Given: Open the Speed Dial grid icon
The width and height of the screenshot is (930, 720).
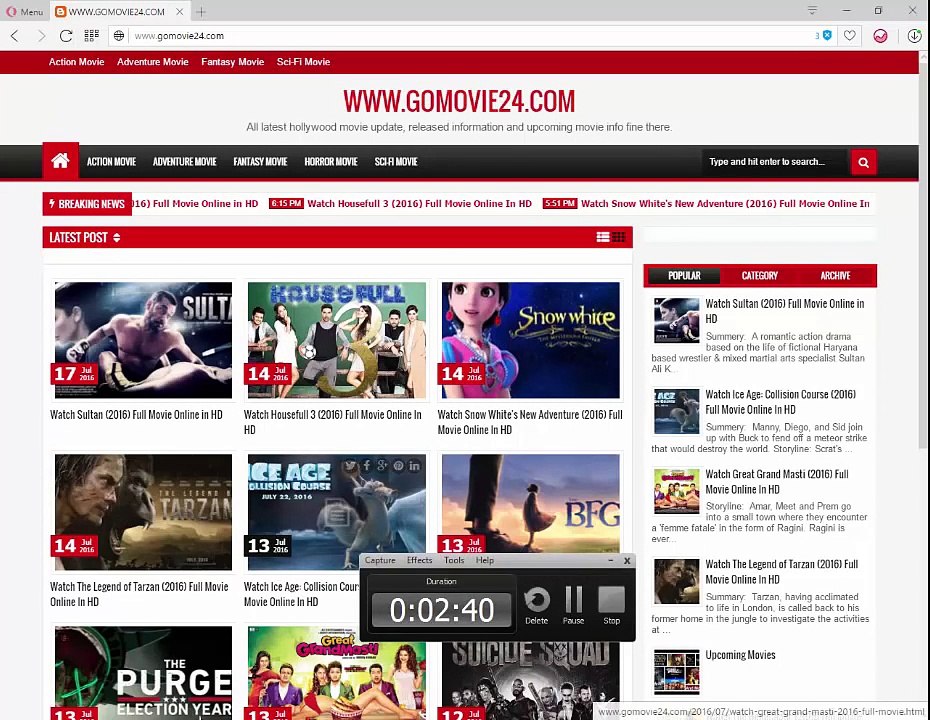Looking at the screenshot, I should click(x=91, y=36).
